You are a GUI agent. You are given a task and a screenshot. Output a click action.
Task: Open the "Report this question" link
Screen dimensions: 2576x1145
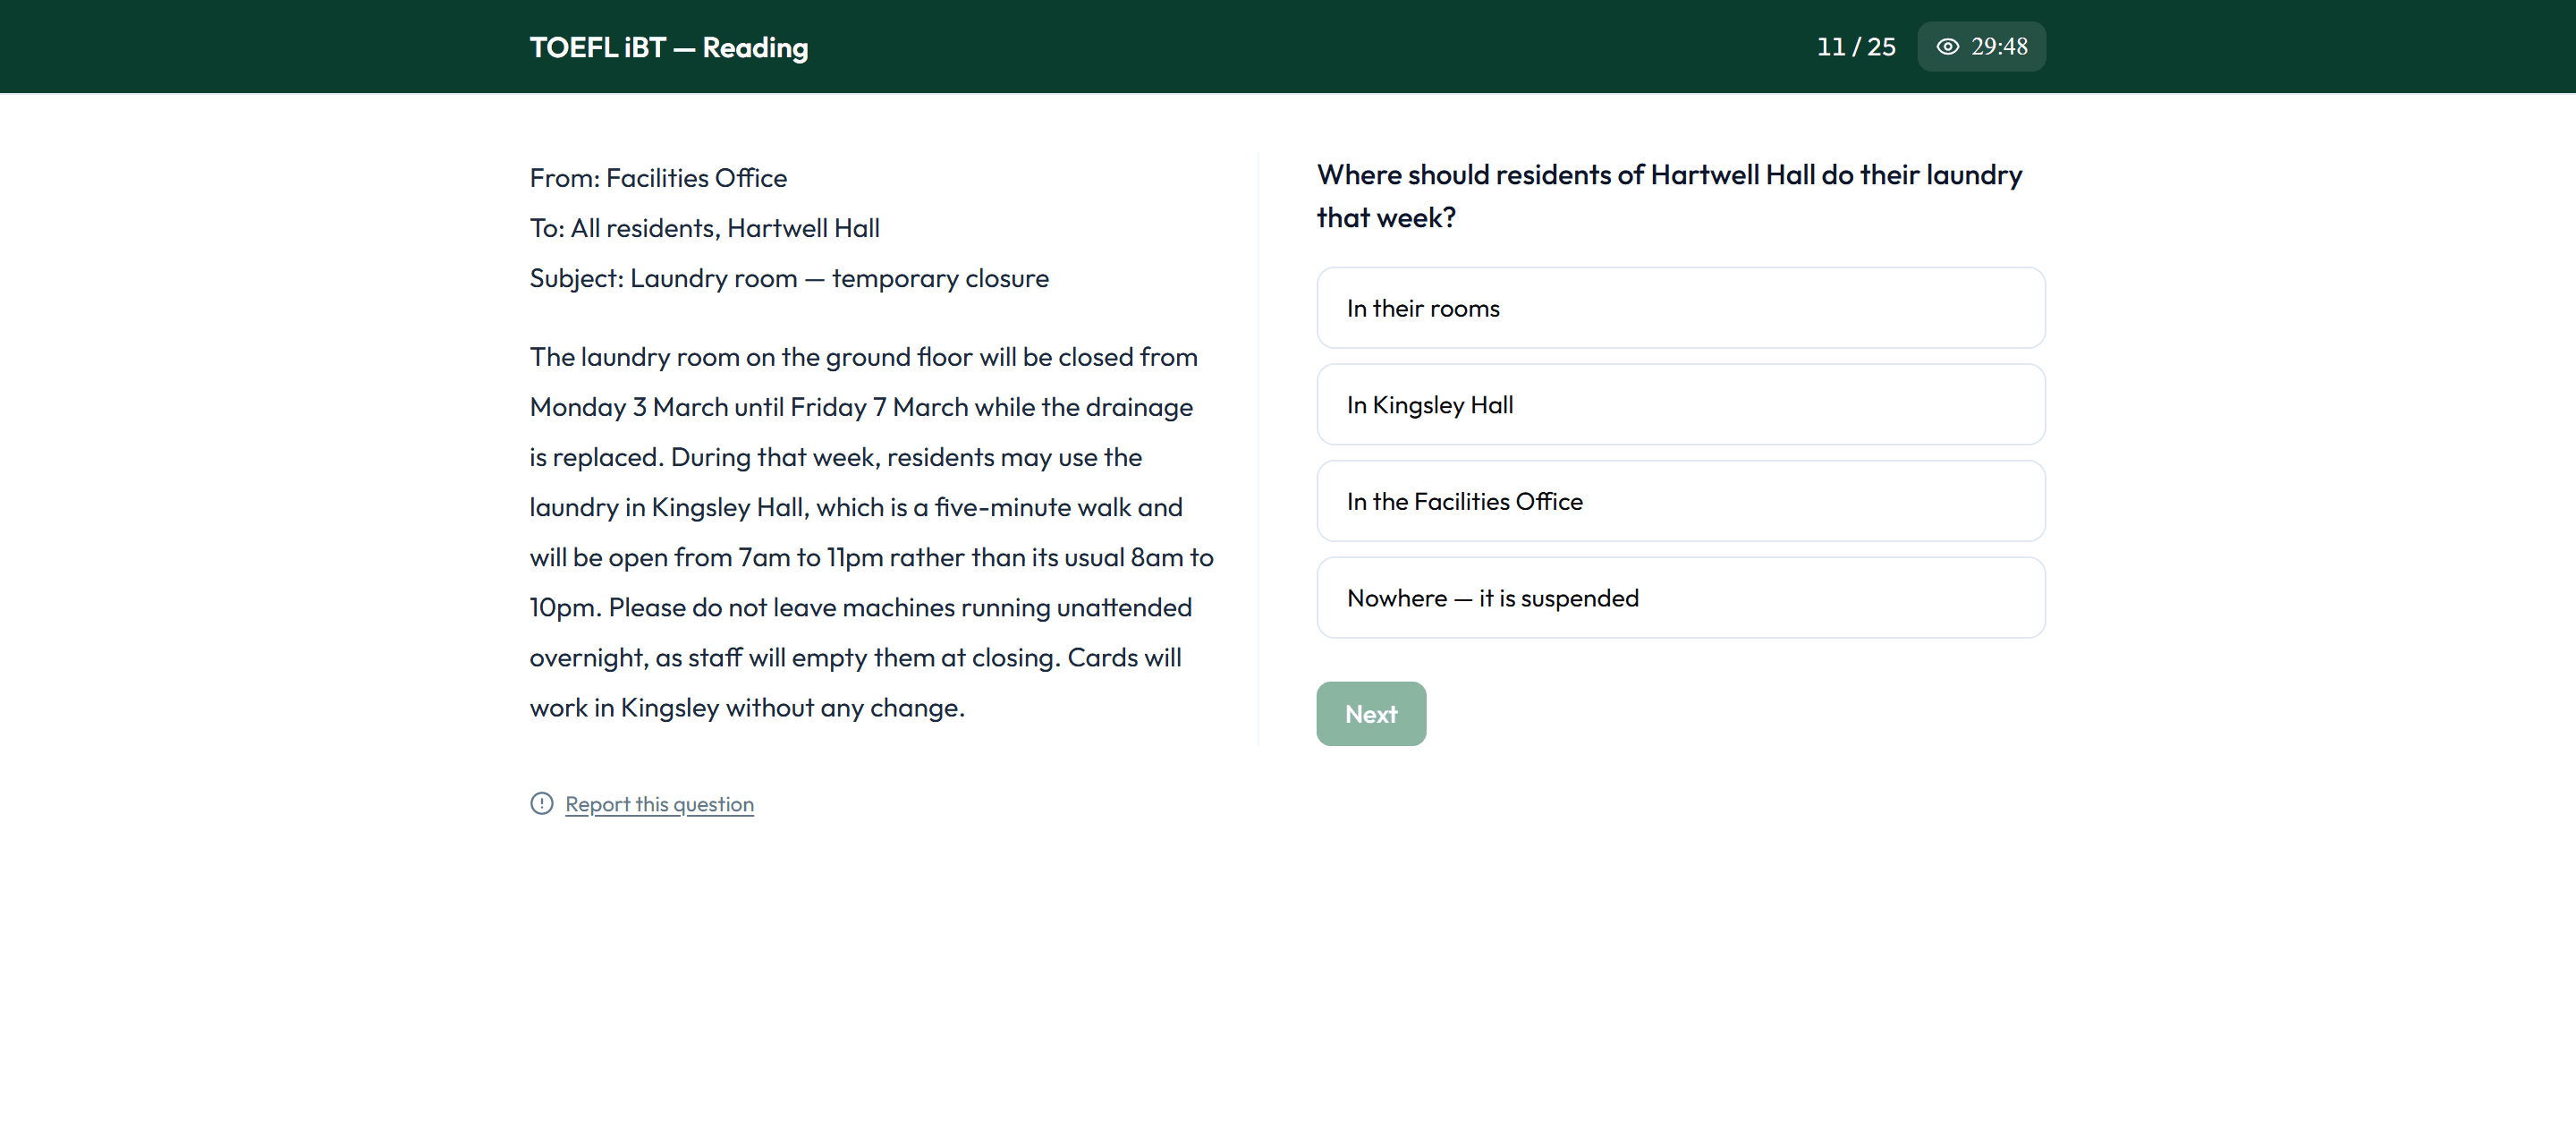(x=659, y=804)
